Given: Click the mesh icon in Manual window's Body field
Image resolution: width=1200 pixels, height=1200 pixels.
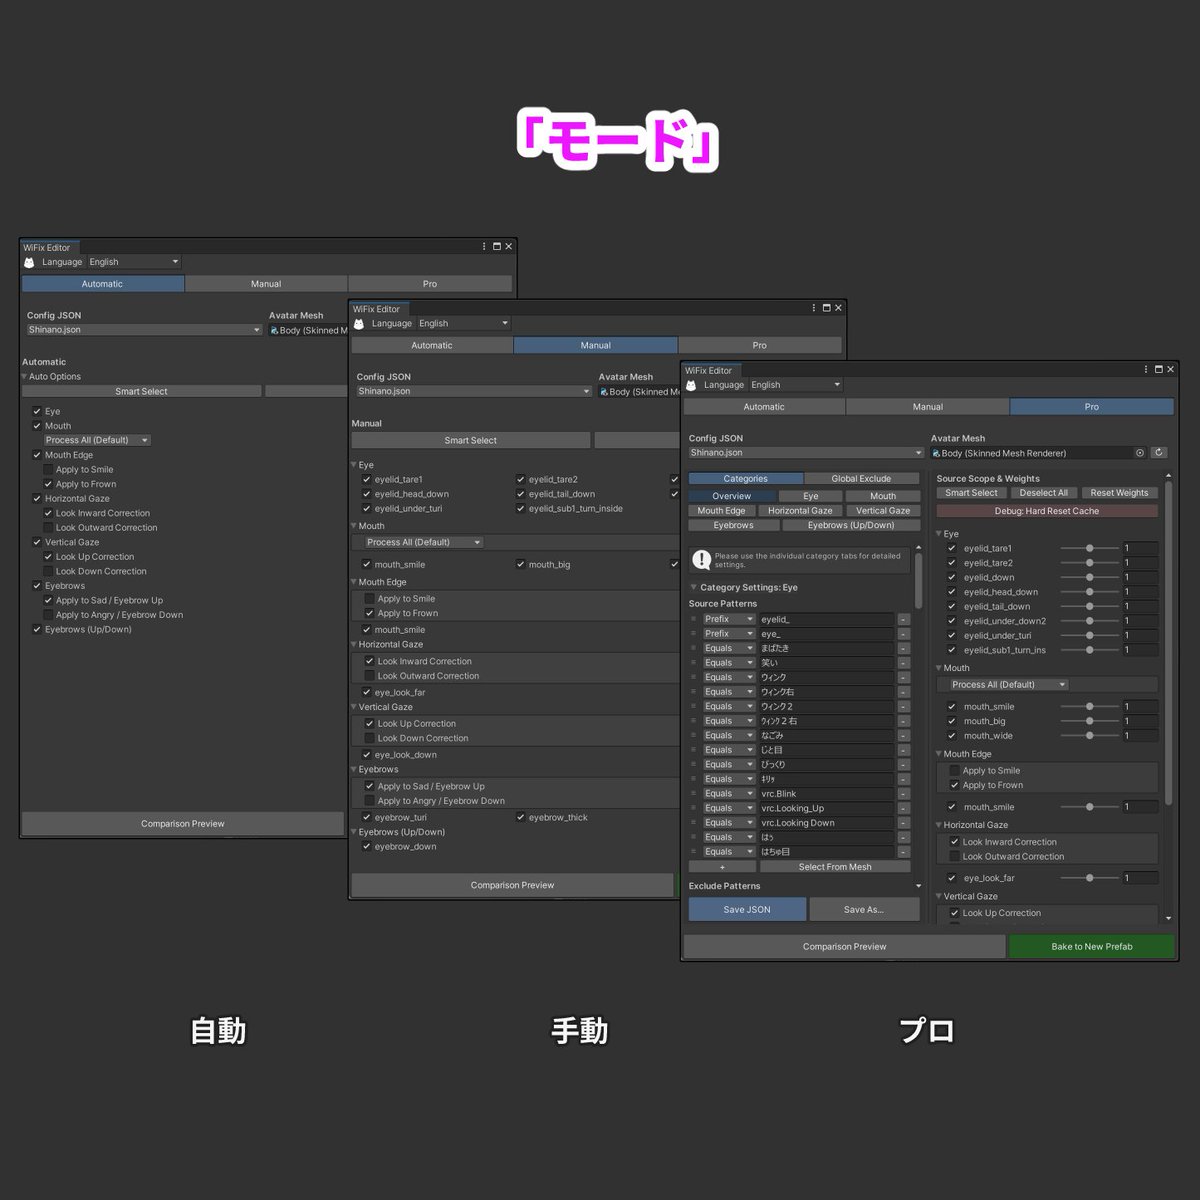Looking at the screenshot, I should tap(605, 392).
